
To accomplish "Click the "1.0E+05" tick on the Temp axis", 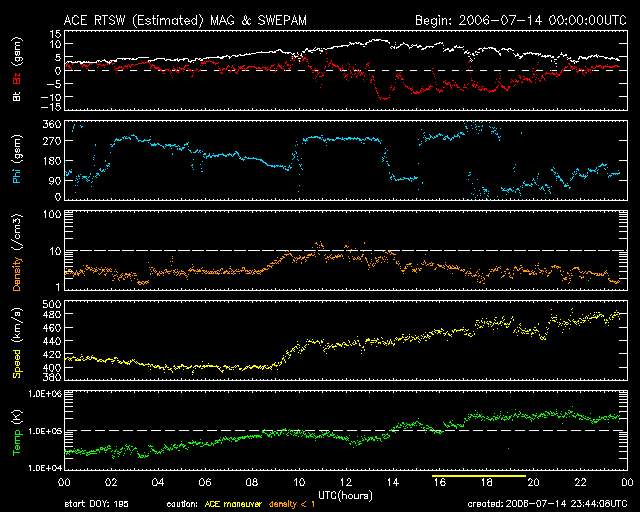I will [45, 431].
